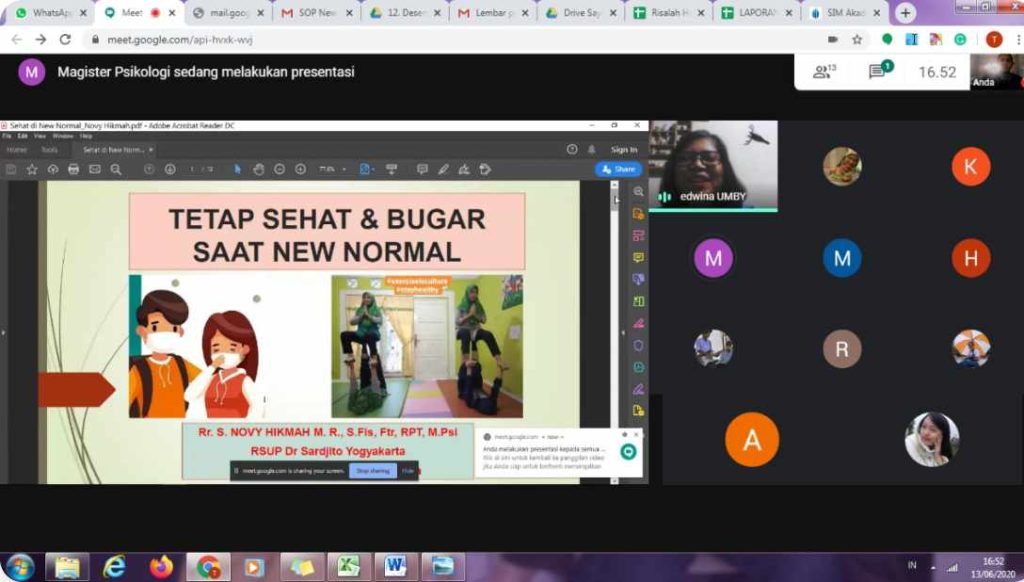Viewport: 1024px width, 582px height.
Task: Click the Anda self-view thumbnail
Action: click(997, 71)
